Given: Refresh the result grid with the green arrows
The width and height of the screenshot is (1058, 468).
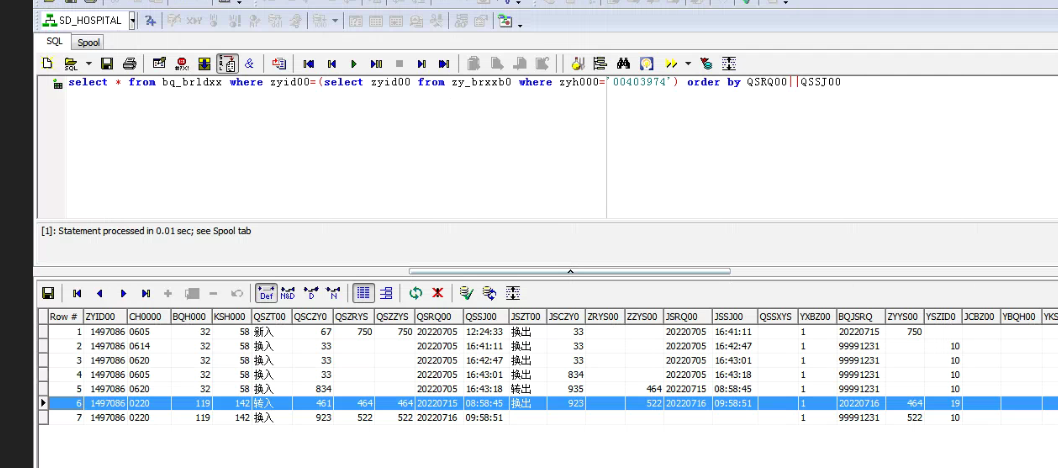Looking at the screenshot, I should (415, 293).
